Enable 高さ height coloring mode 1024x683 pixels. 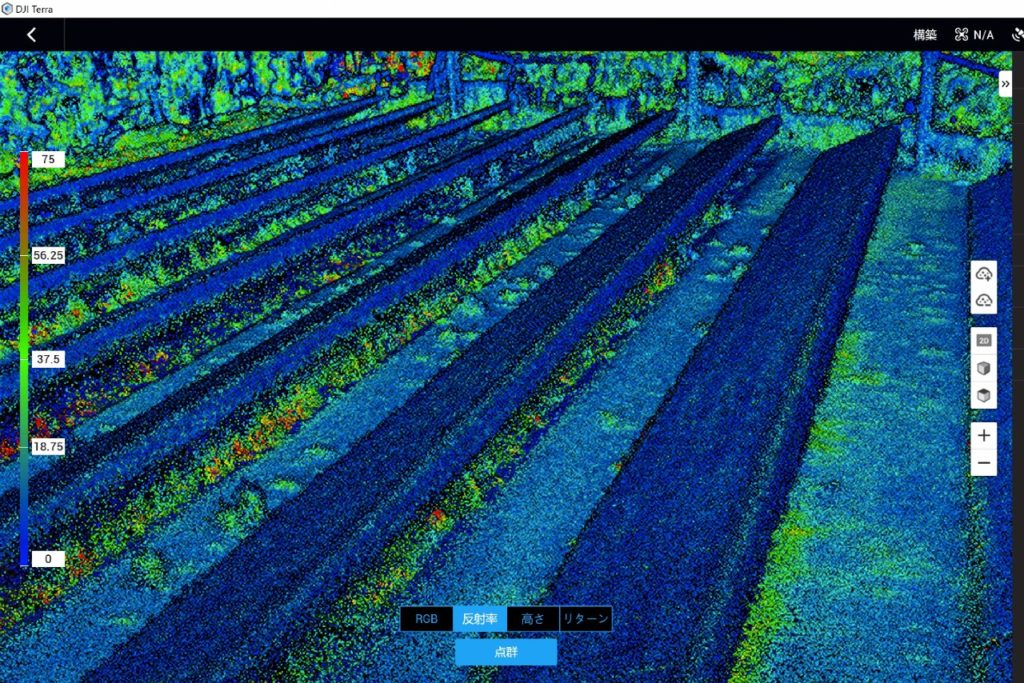click(532, 618)
